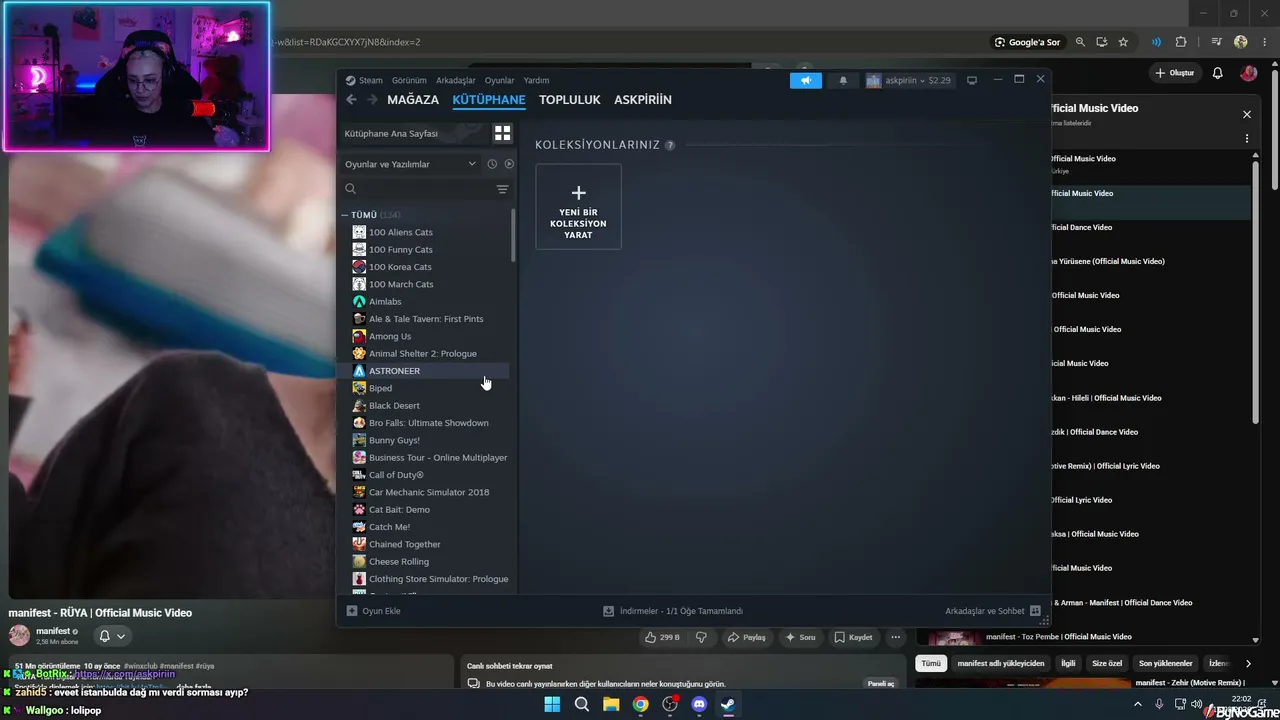
Task: Open Yardım menu
Action: (x=536, y=80)
